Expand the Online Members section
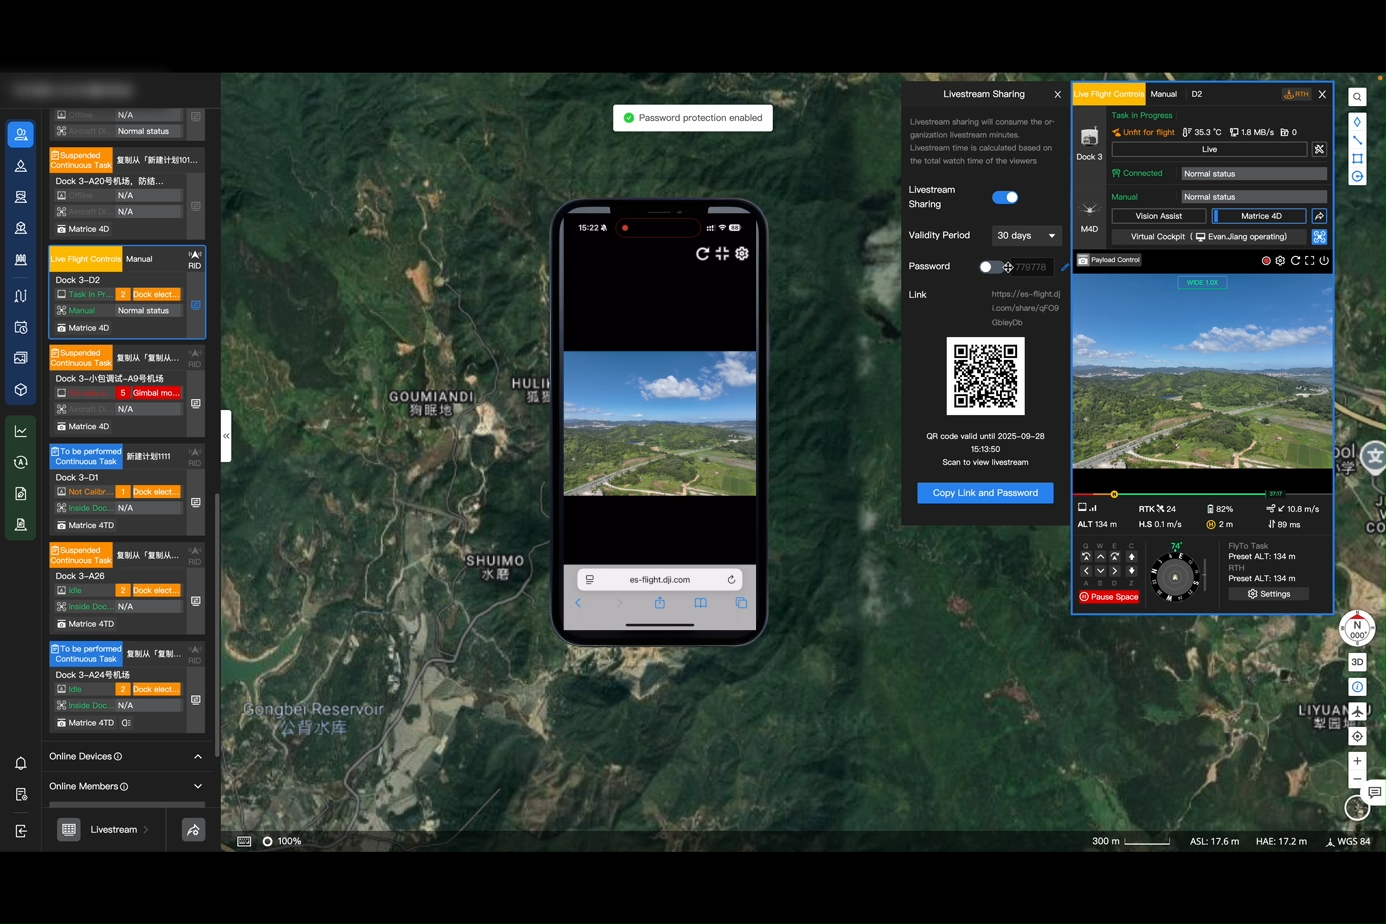The image size is (1386, 924). click(x=197, y=786)
